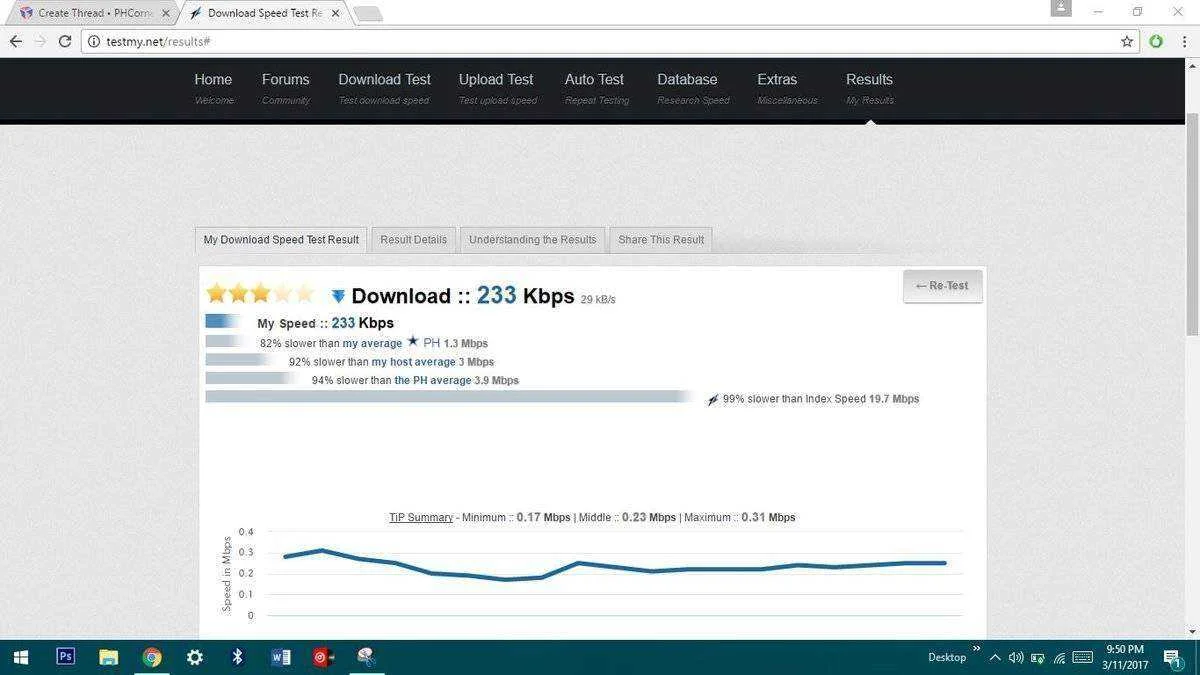Image resolution: width=1200 pixels, height=675 pixels.
Task: Select My Download Speed Test Result tab
Action: 281,240
